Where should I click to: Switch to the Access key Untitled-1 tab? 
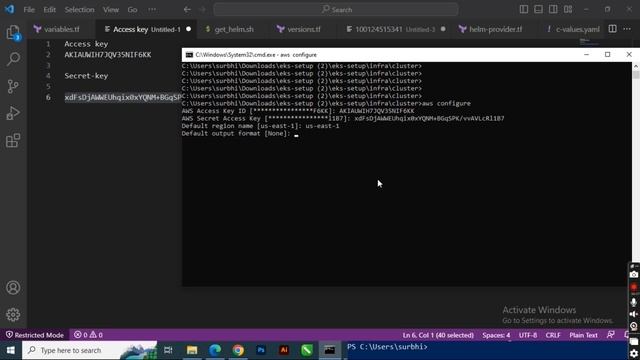pos(146,29)
